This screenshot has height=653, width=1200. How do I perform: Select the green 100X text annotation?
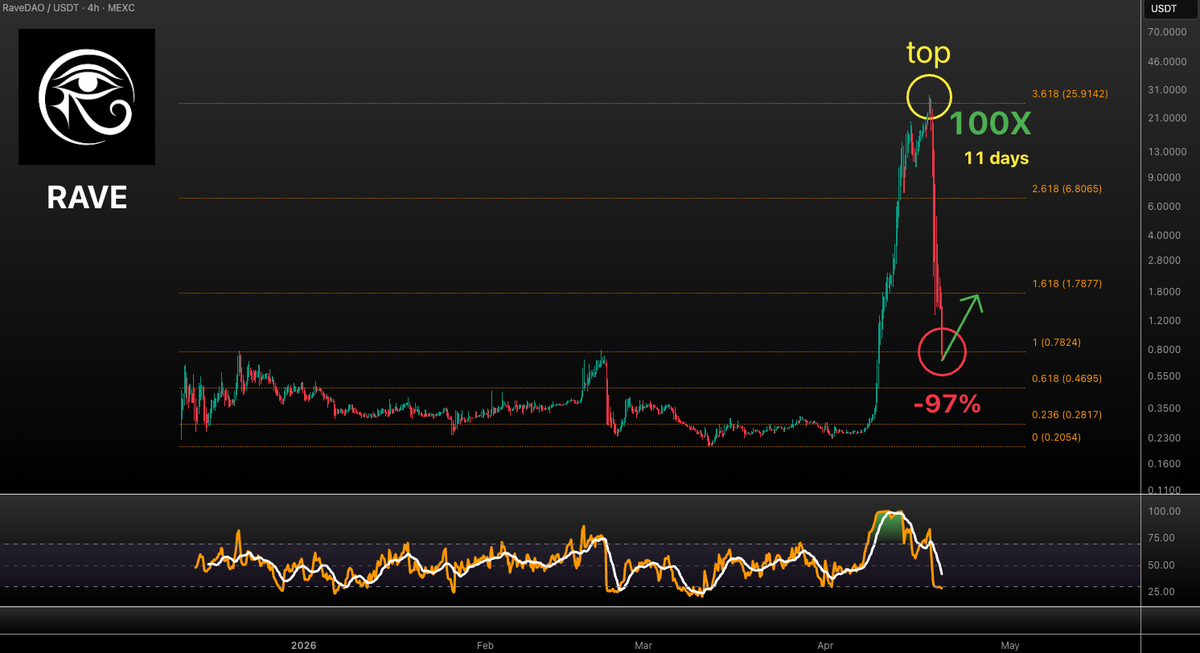(990, 124)
